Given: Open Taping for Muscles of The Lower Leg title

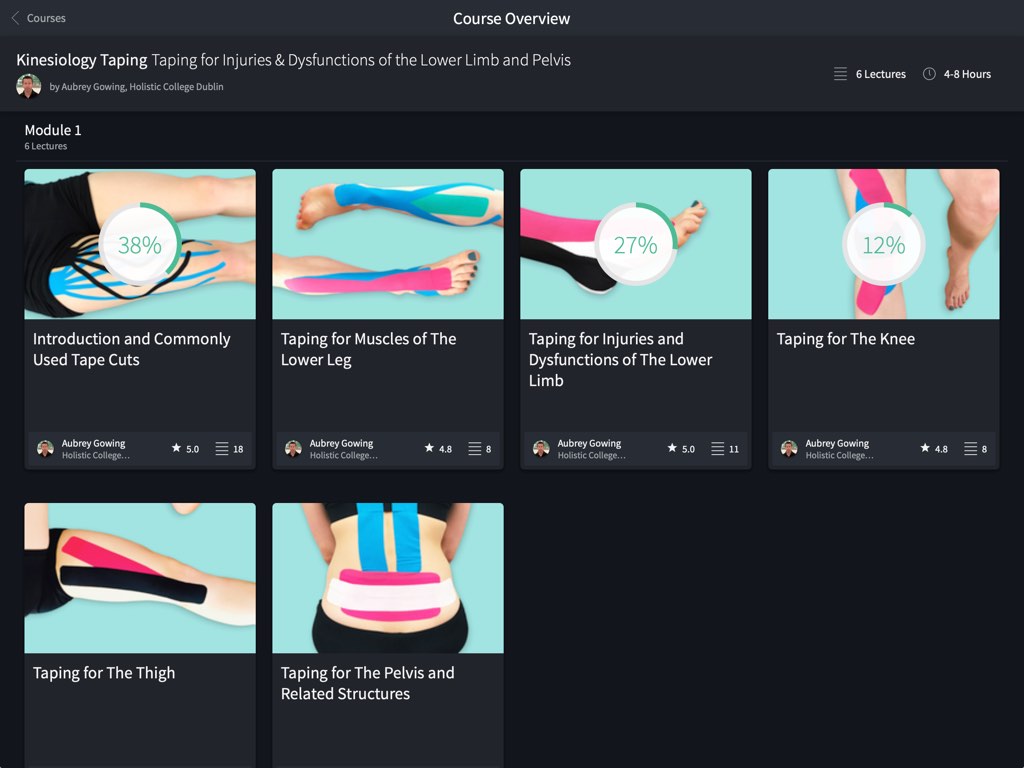Looking at the screenshot, I should coord(368,349).
